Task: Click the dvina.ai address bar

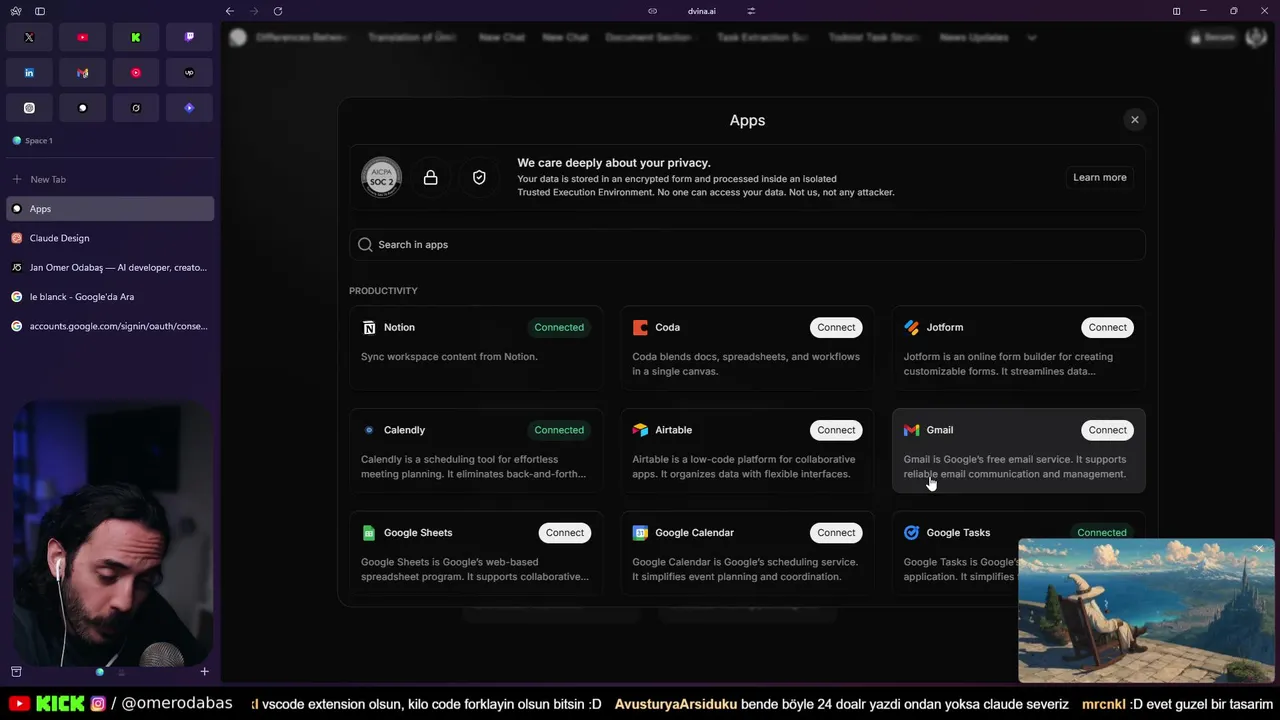Action: click(x=702, y=11)
